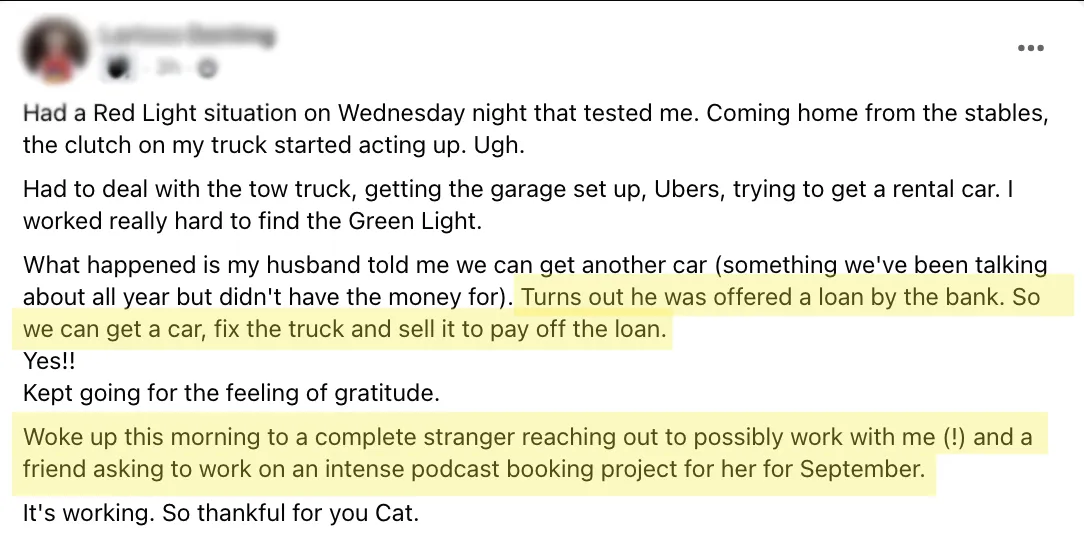Click the highlighted line about selling the truck
The image size is (1084, 546).
345,329
